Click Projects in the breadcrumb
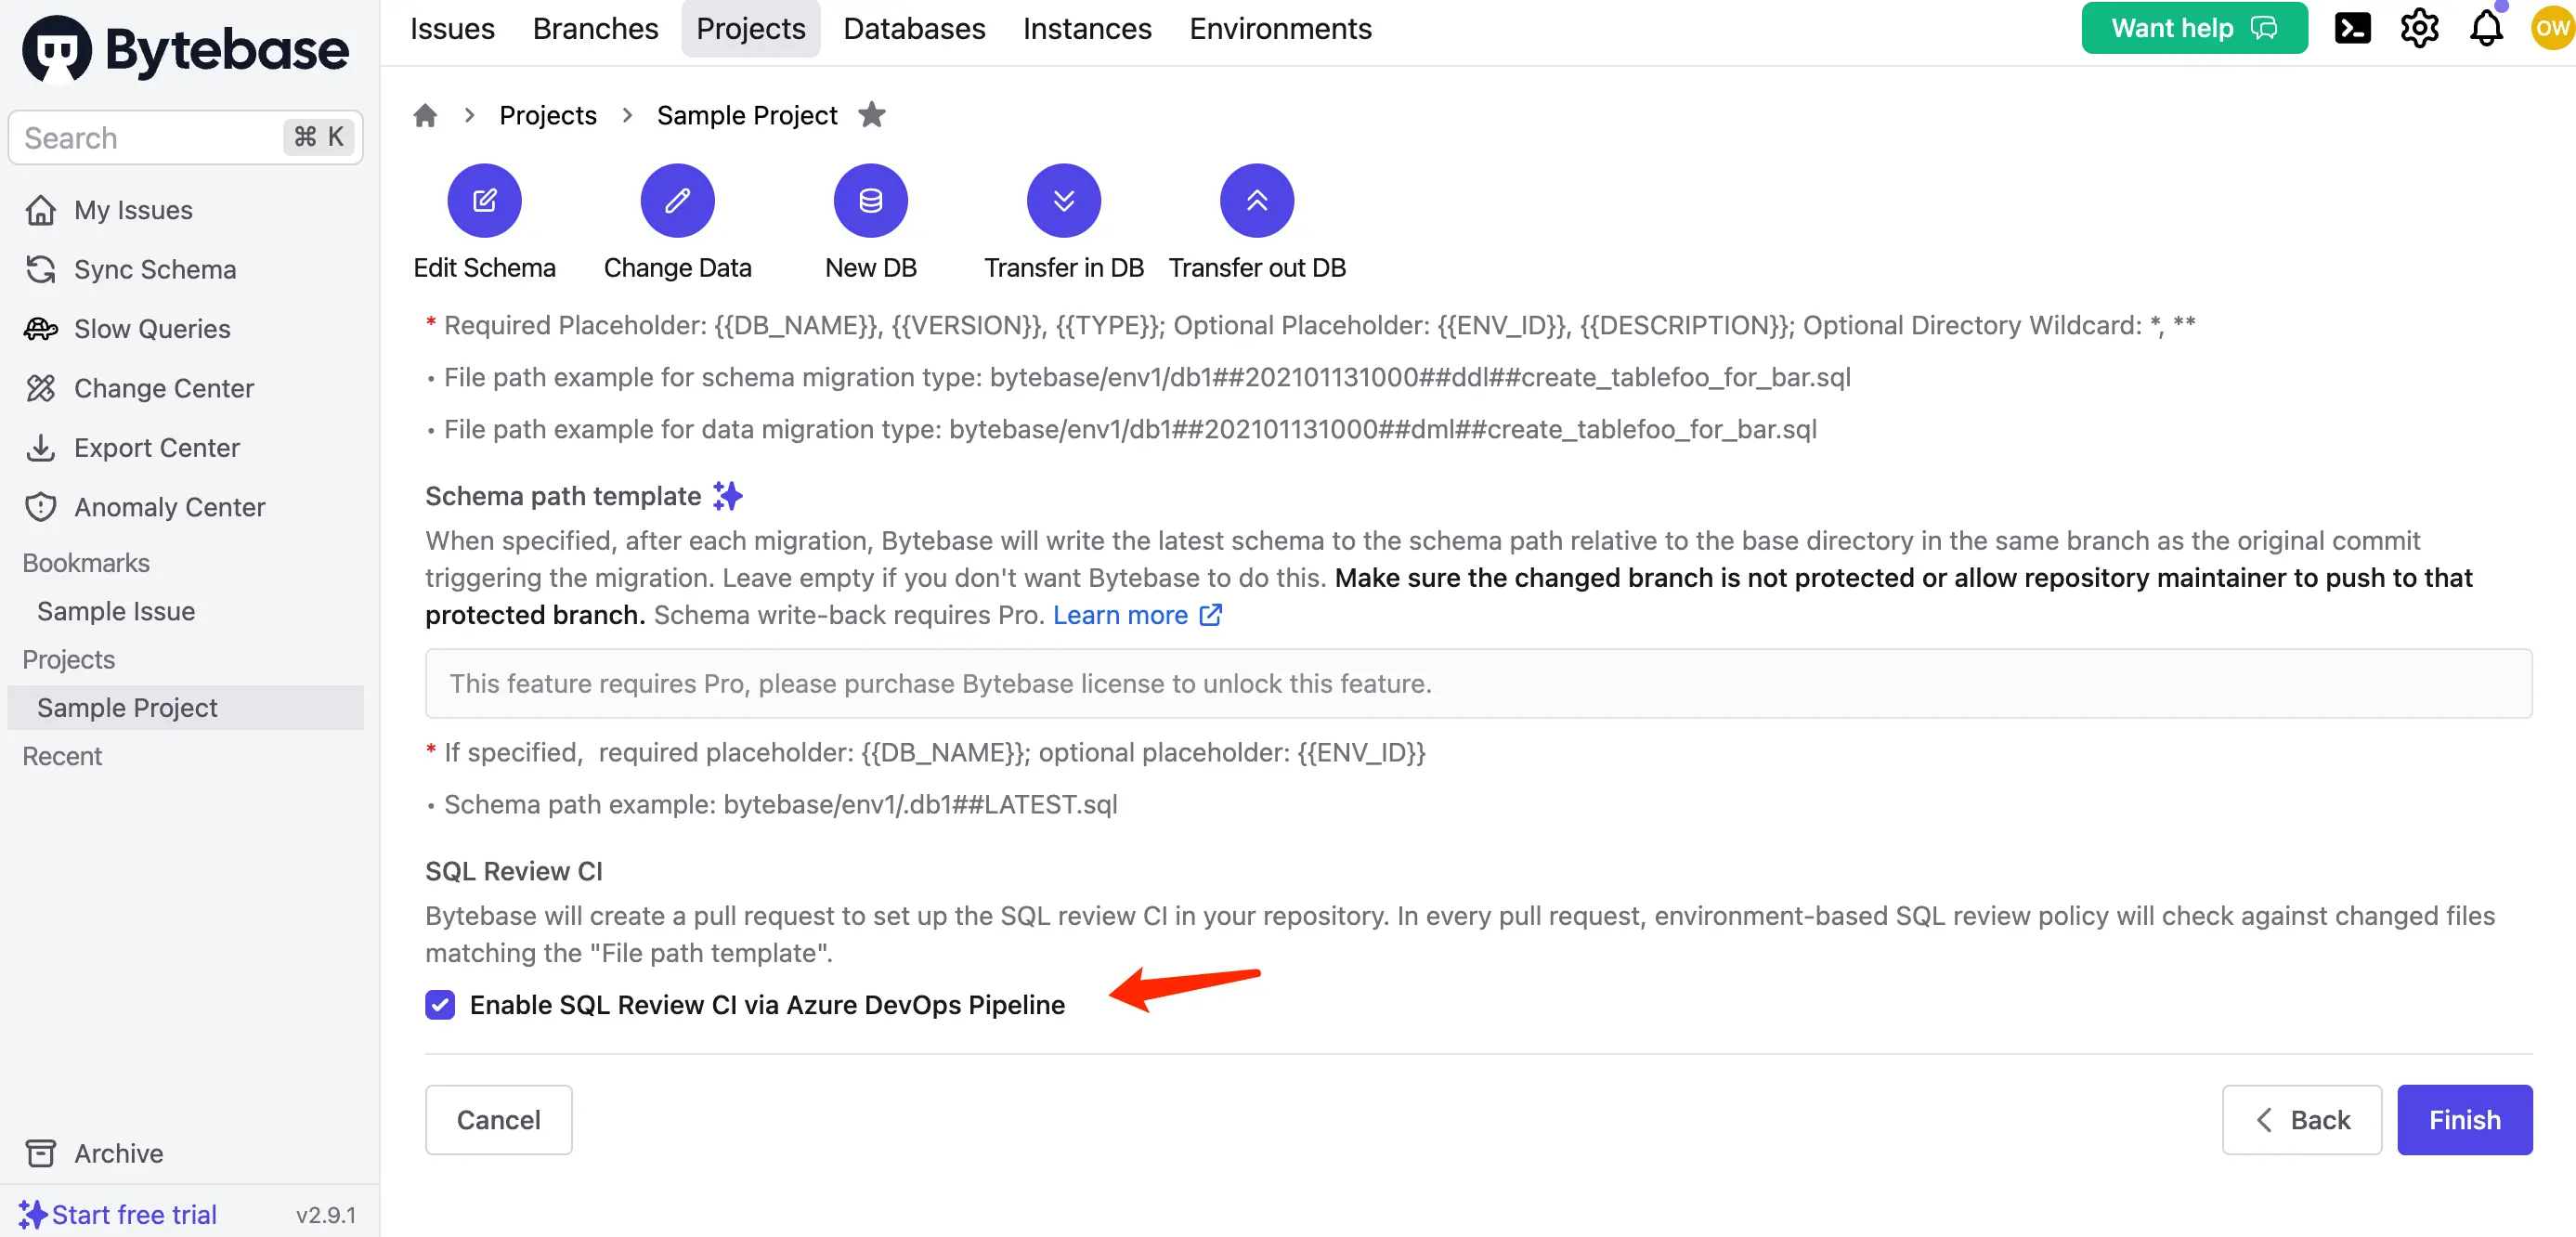The height and width of the screenshot is (1237, 2576). [x=548, y=115]
